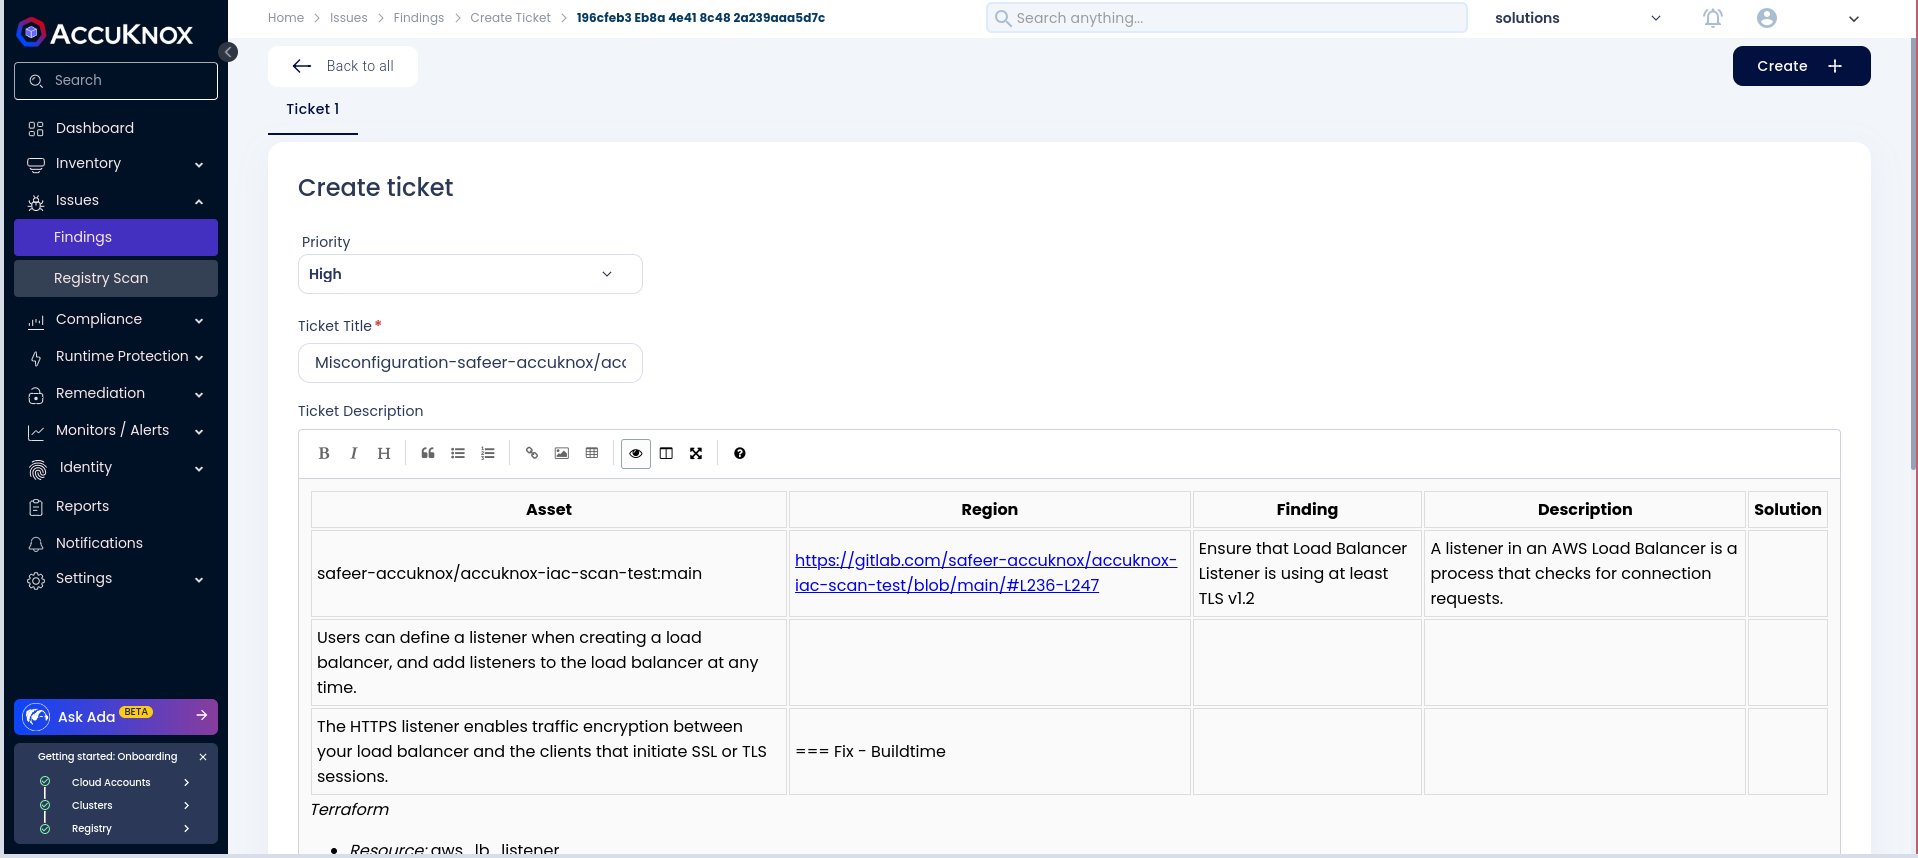Insert link via editor toolbar
This screenshot has width=1918, height=858.
[532, 453]
